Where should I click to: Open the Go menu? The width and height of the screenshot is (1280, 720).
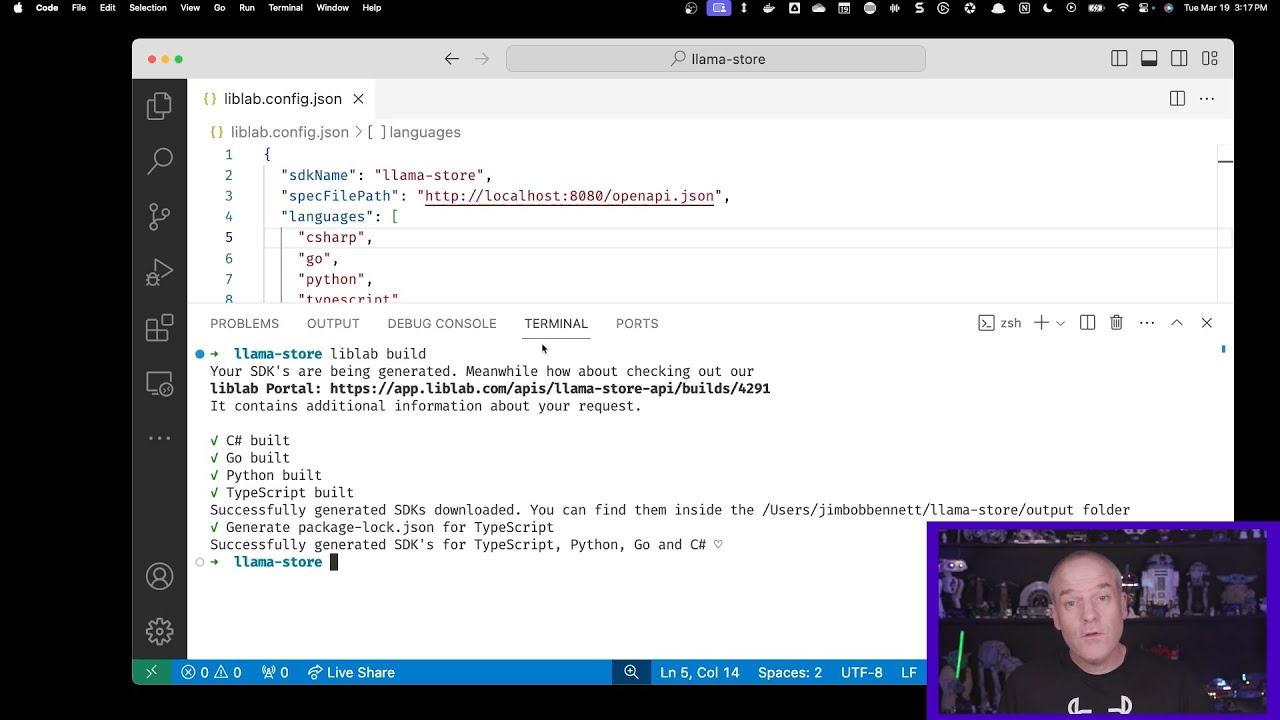219,8
